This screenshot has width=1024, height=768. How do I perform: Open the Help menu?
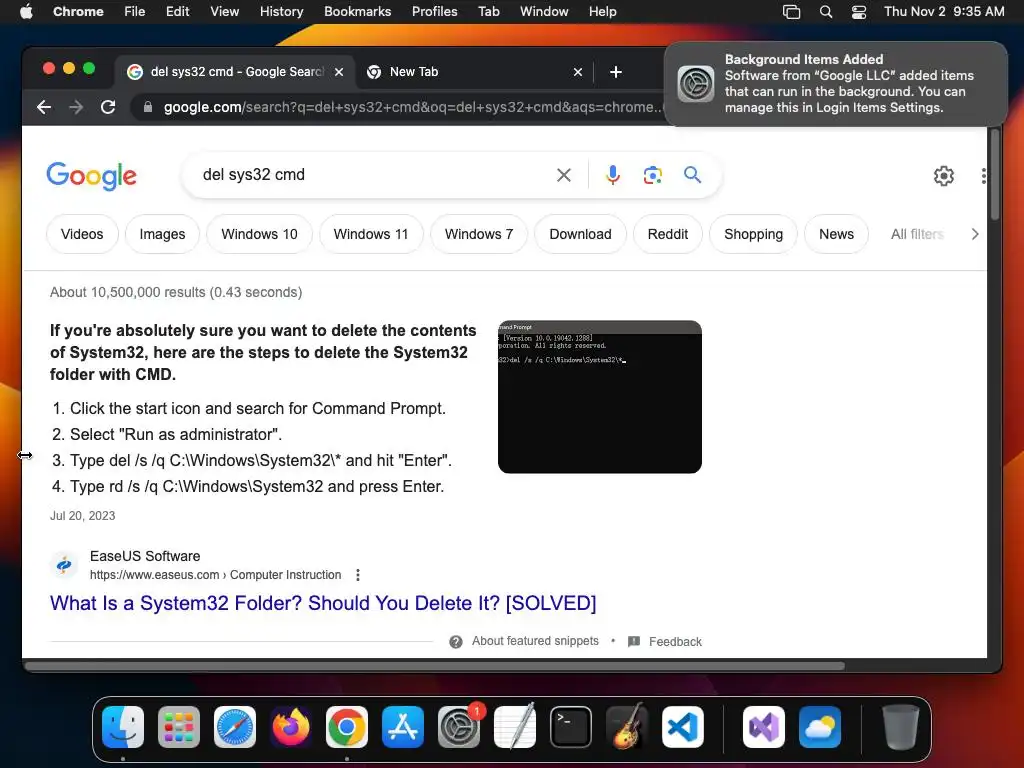[x=602, y=12]
